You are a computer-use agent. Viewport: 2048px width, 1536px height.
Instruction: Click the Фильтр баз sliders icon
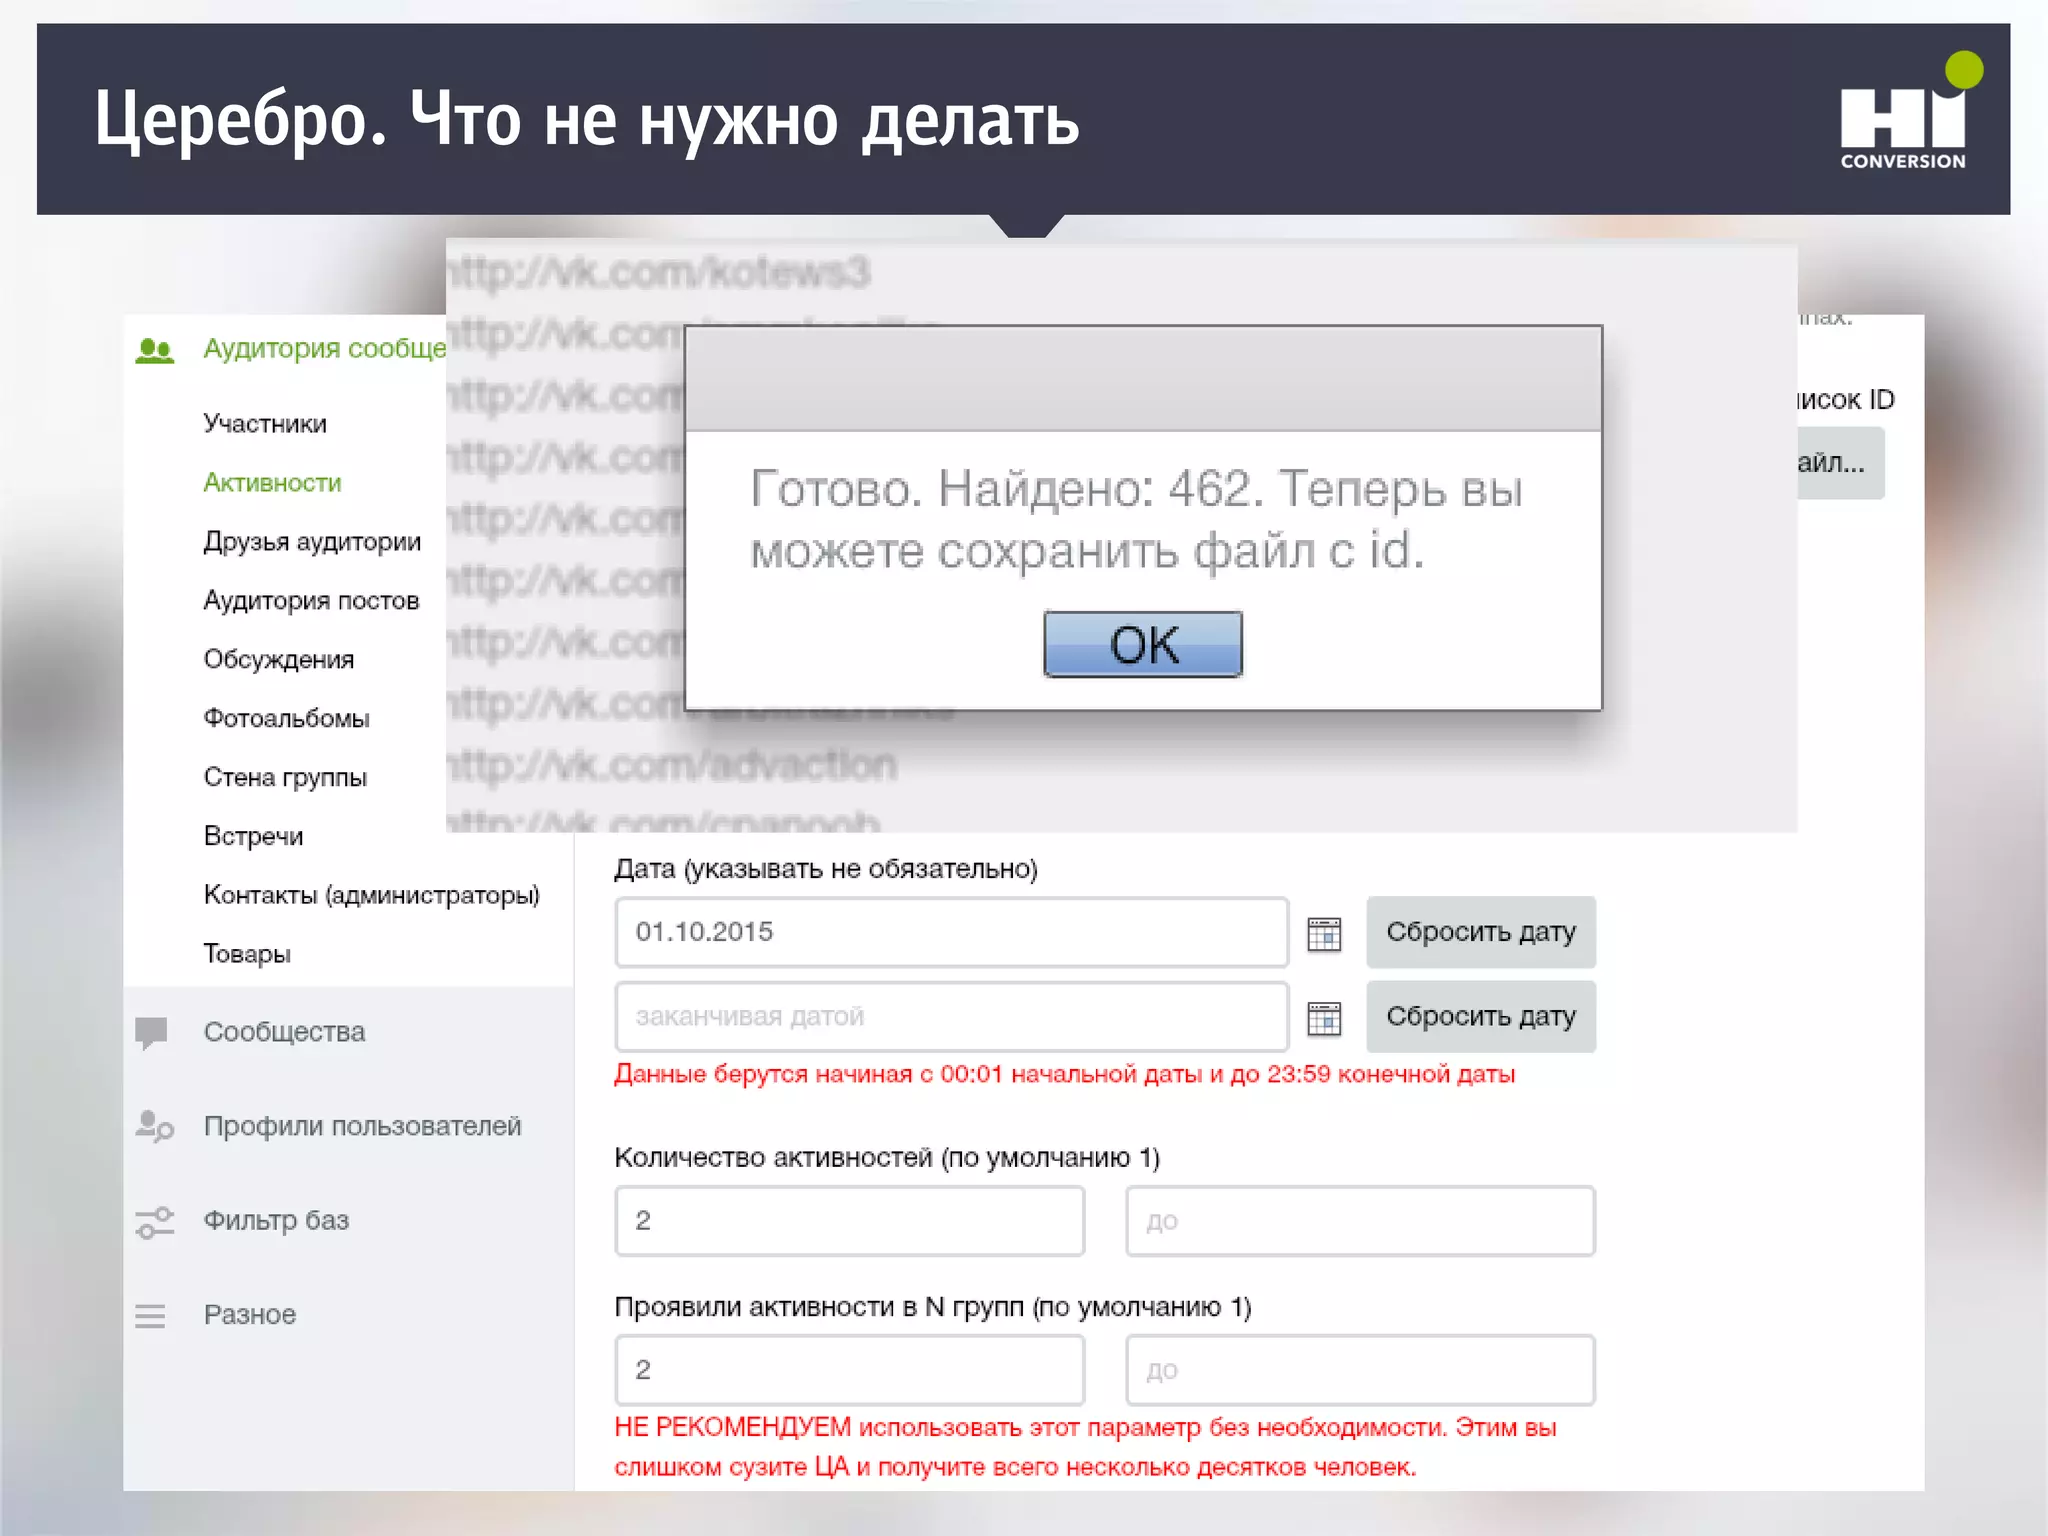154,1222
